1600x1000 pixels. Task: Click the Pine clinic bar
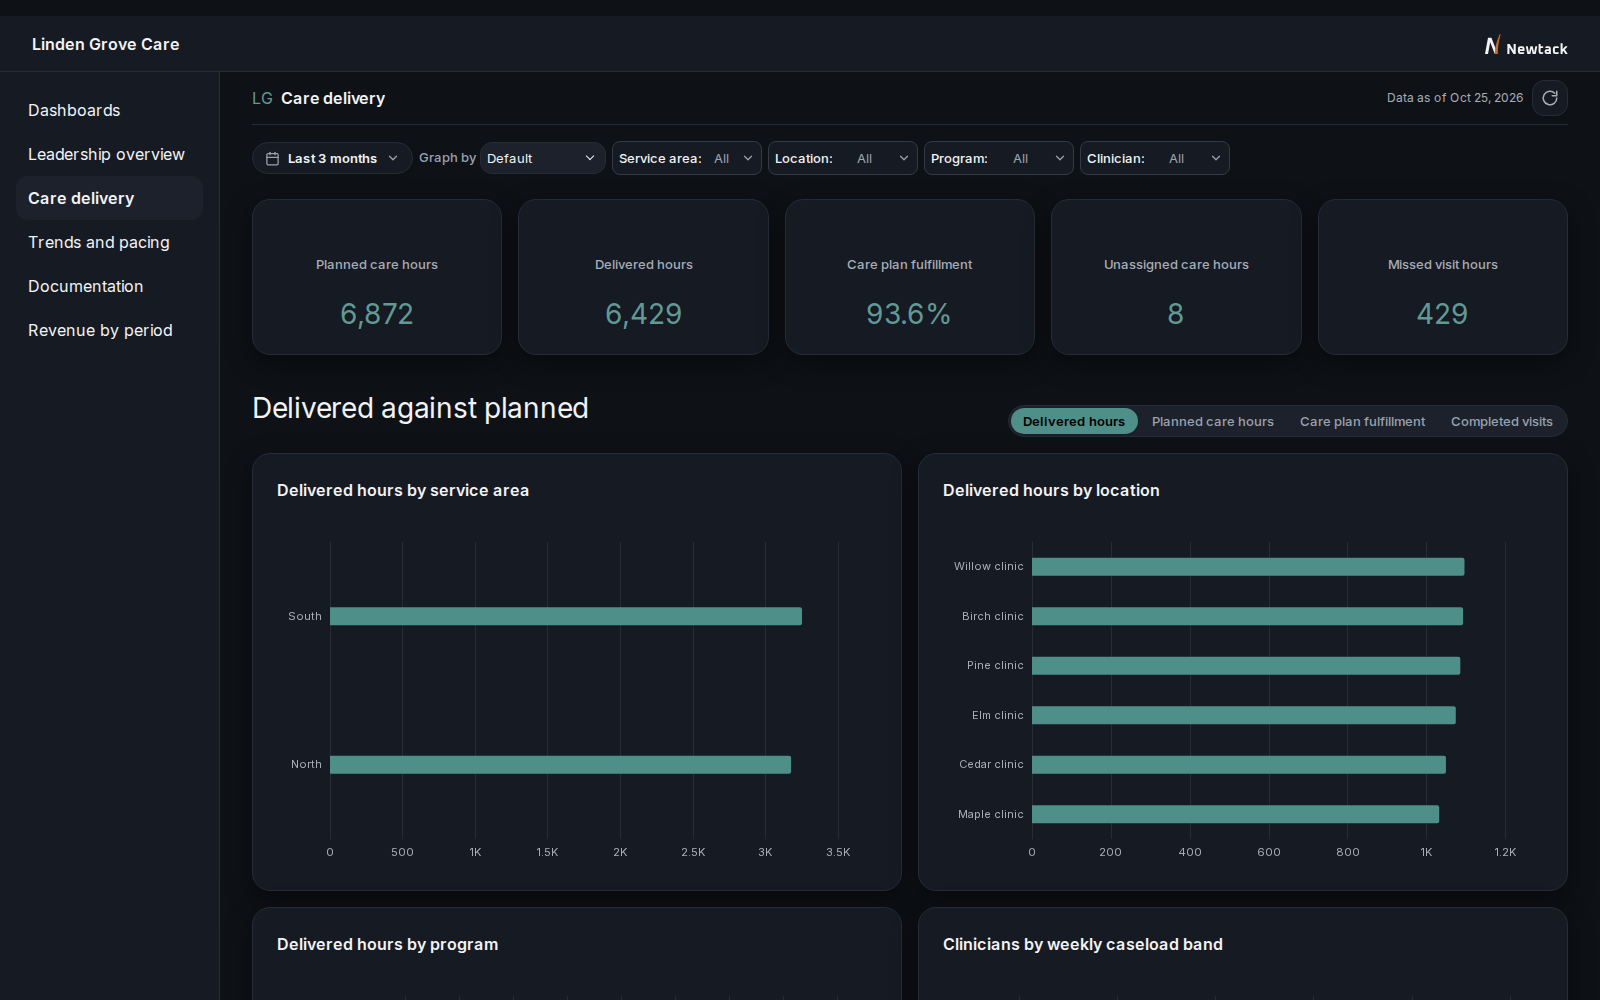pos(1246,666)
